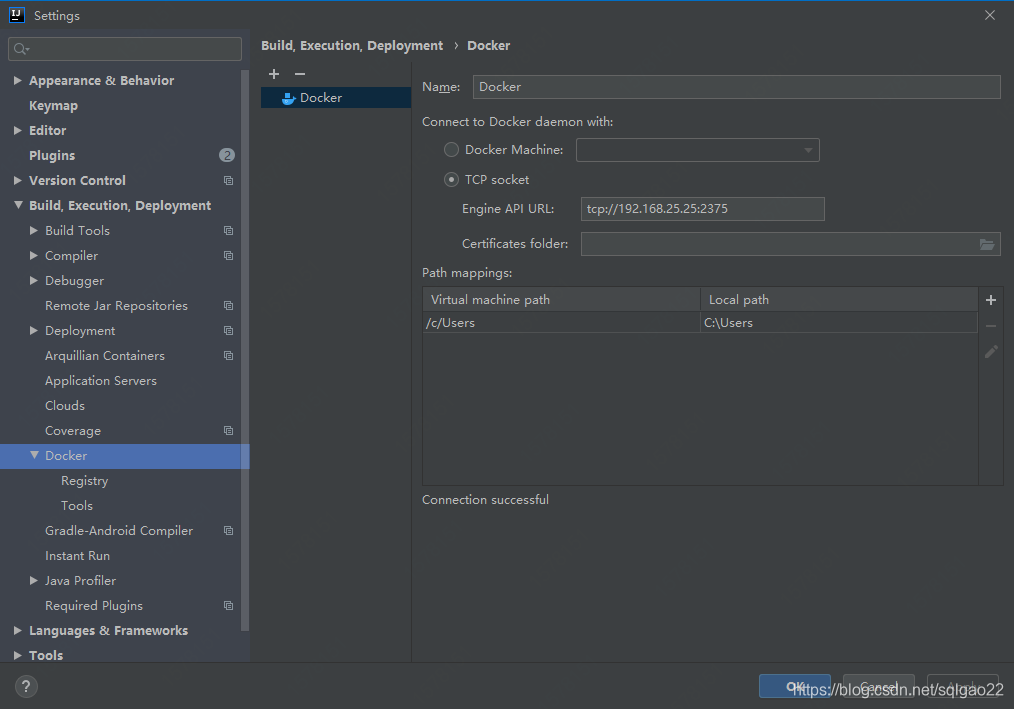The height and width of the screenshot is (709, 1014).
Task: Add a new Docker configuration with plus icon
Action: [274, 74]
